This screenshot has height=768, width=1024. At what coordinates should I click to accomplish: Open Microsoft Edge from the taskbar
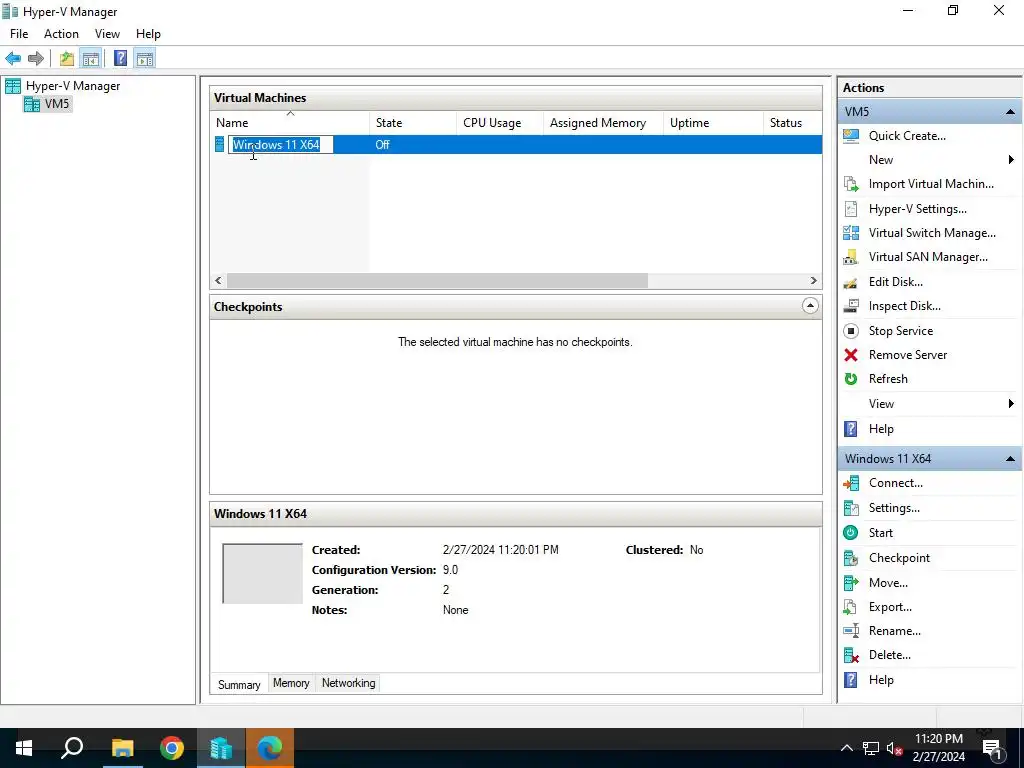tap(270, 748)
